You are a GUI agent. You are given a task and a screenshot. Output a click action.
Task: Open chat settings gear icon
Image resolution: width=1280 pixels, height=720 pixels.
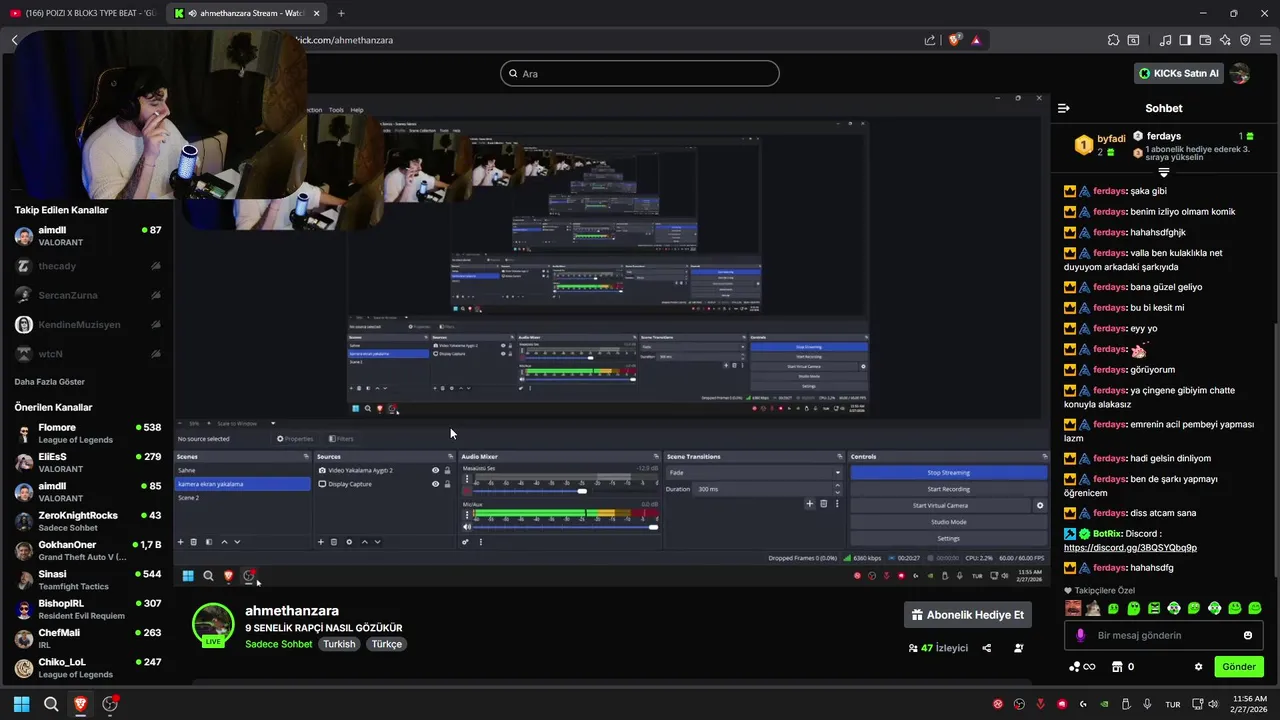coord(1198,667)
